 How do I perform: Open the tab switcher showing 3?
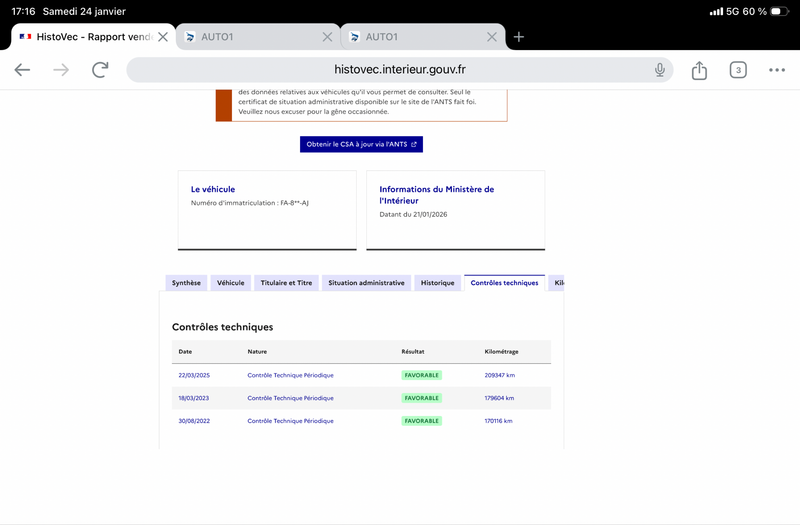[738, 70]
